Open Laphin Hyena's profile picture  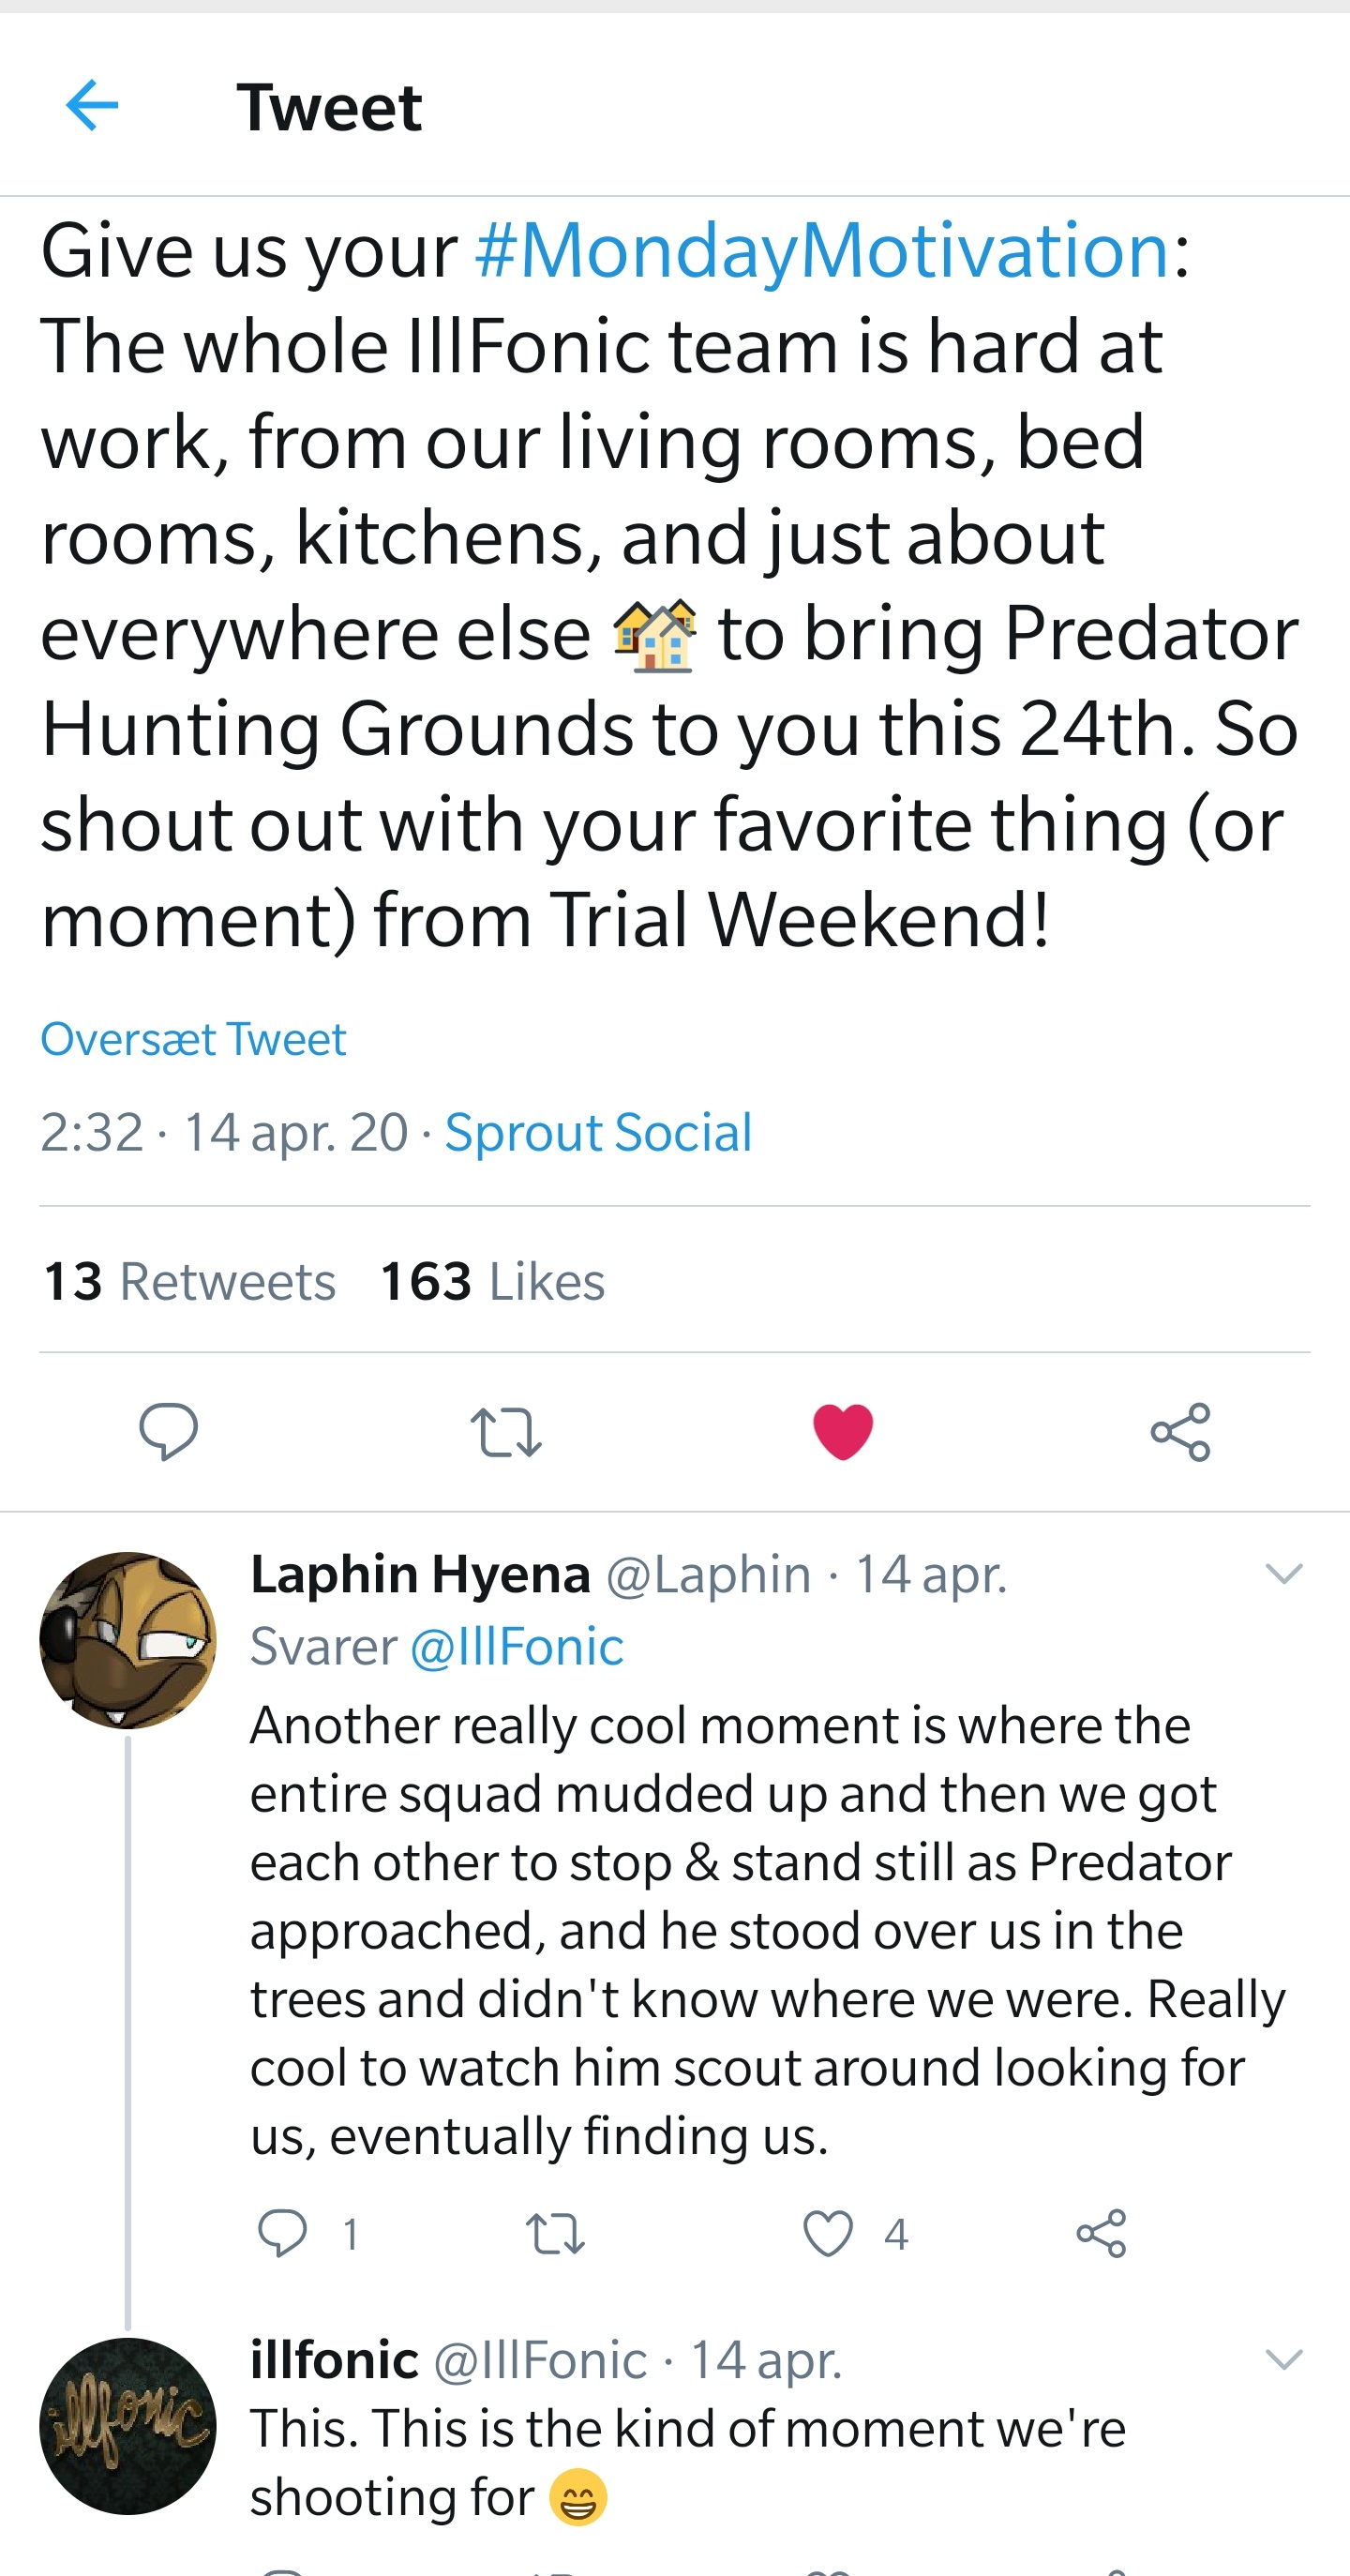pos(128,1640)
